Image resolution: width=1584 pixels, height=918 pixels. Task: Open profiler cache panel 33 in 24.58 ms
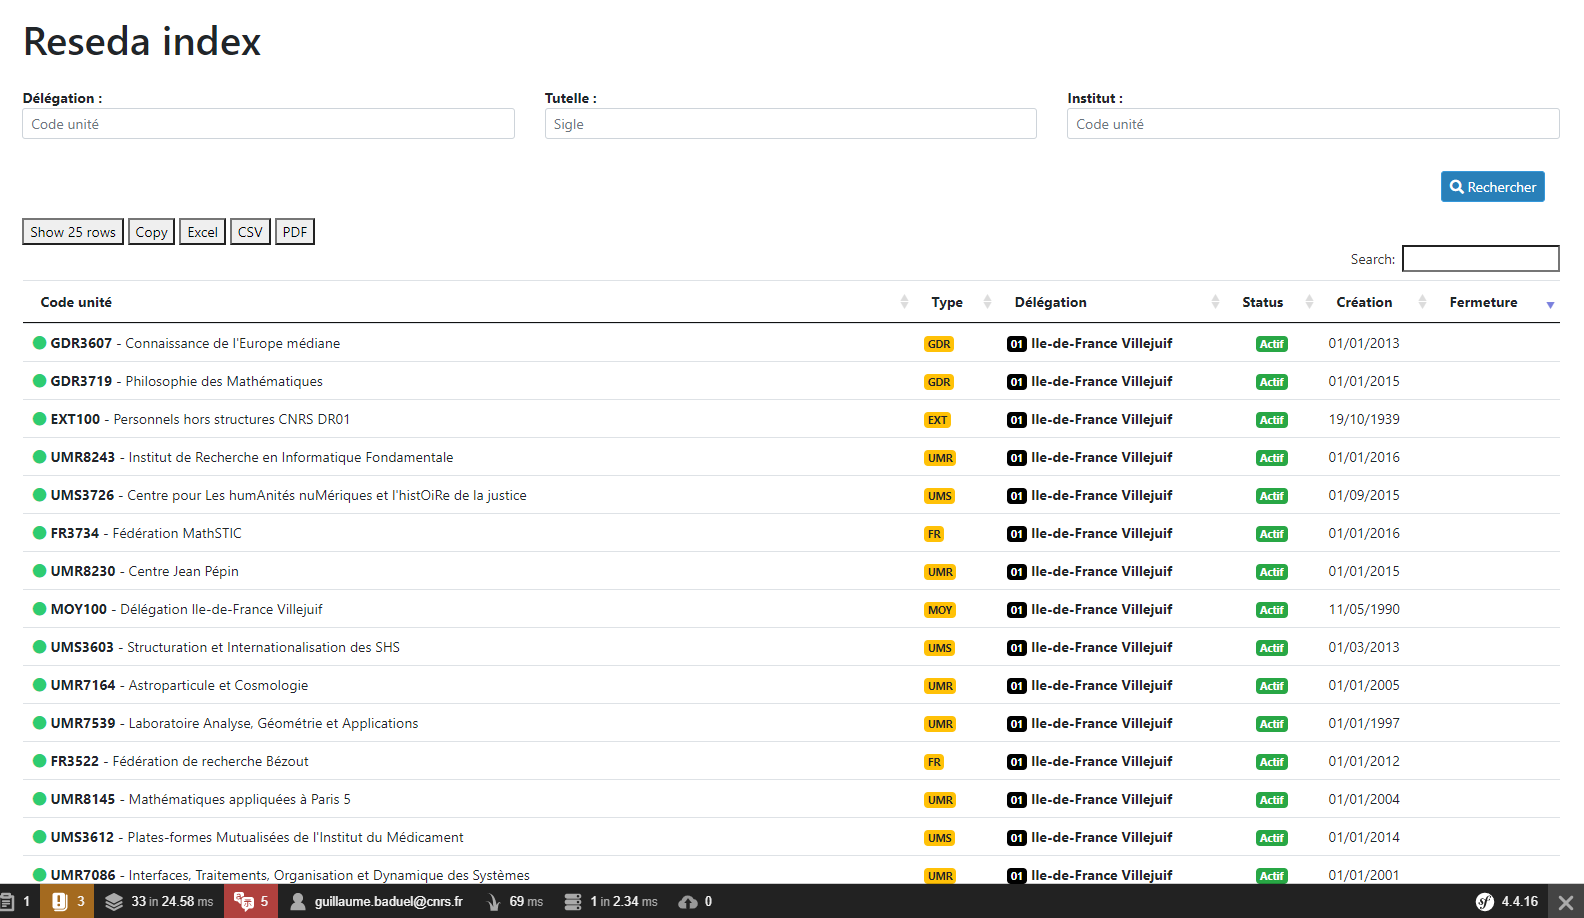159,901
